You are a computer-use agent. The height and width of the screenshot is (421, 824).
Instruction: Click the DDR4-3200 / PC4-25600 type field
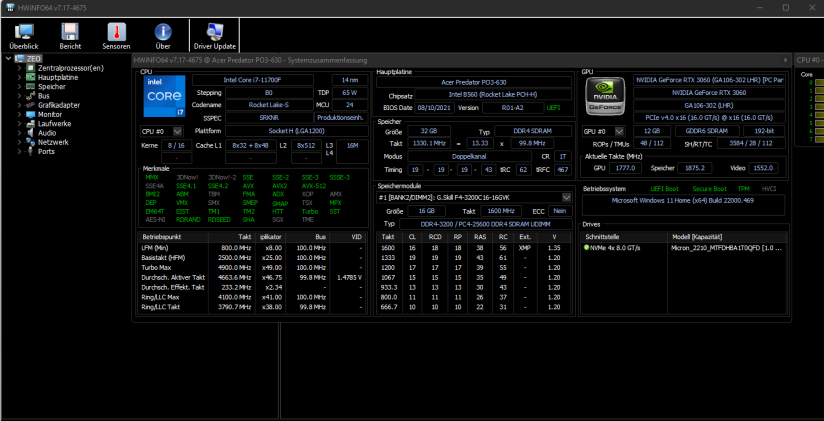[486, 224]
